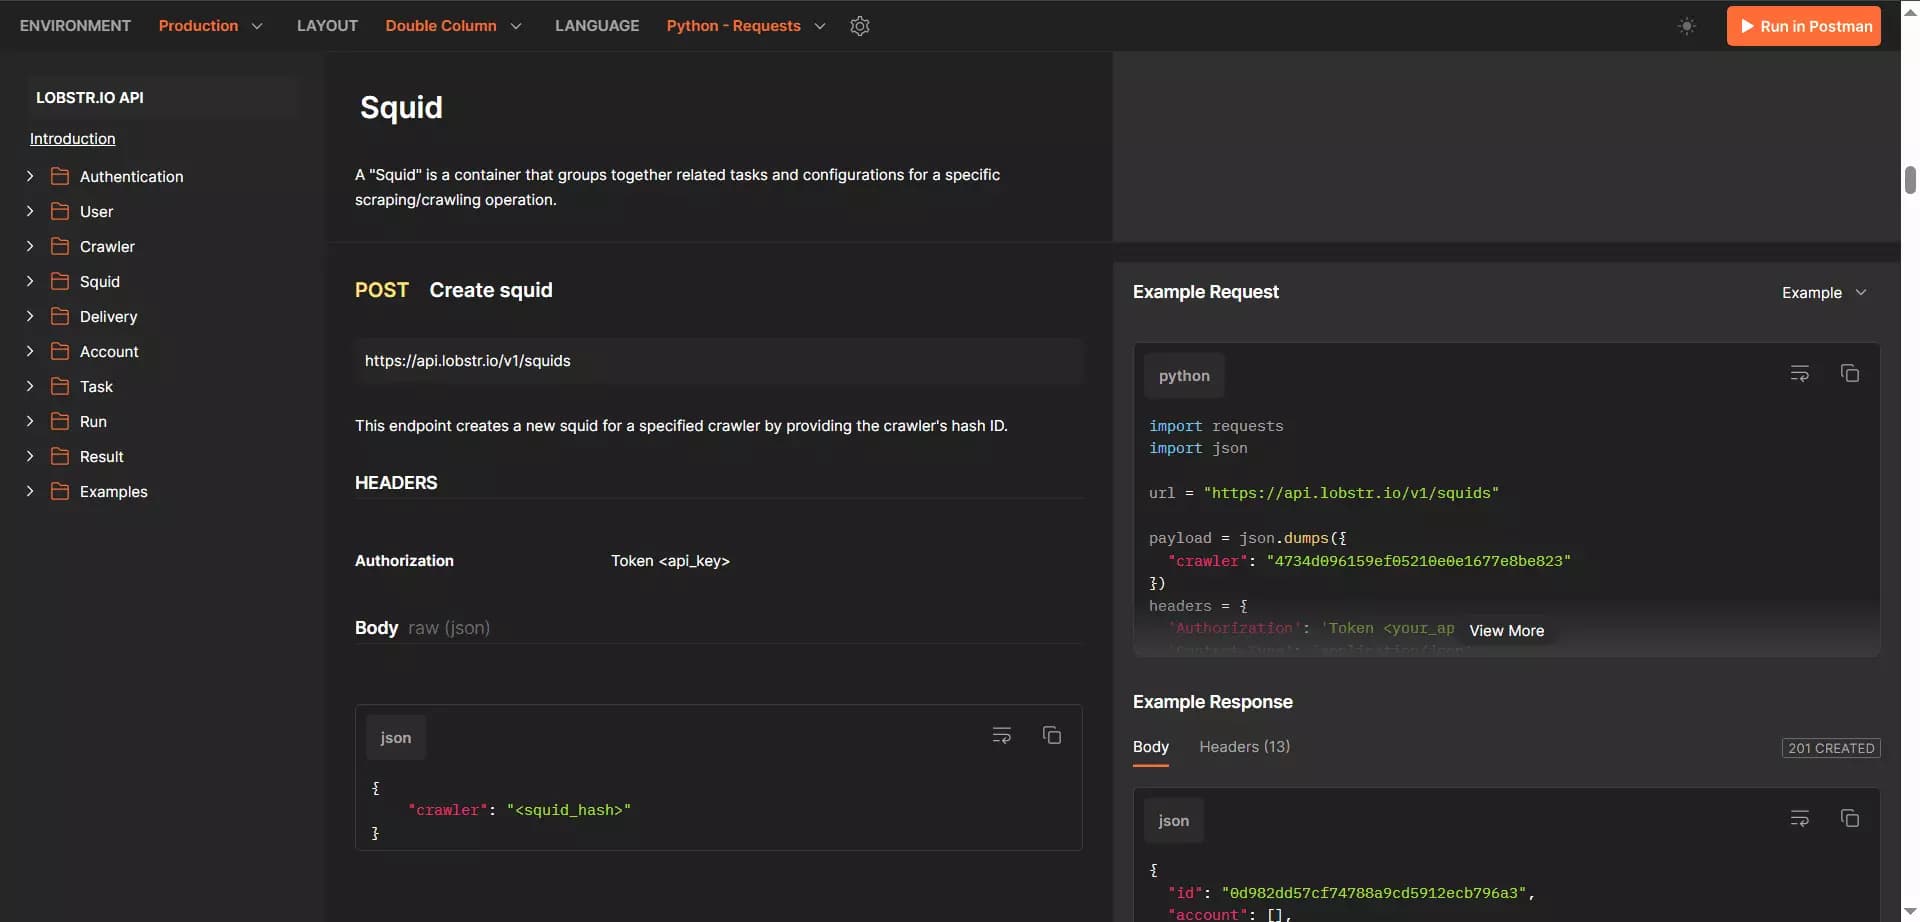1920x922 pixels.
Task: Click the Account folder icon
Action: pyautogui.click(x=60, y=351)
